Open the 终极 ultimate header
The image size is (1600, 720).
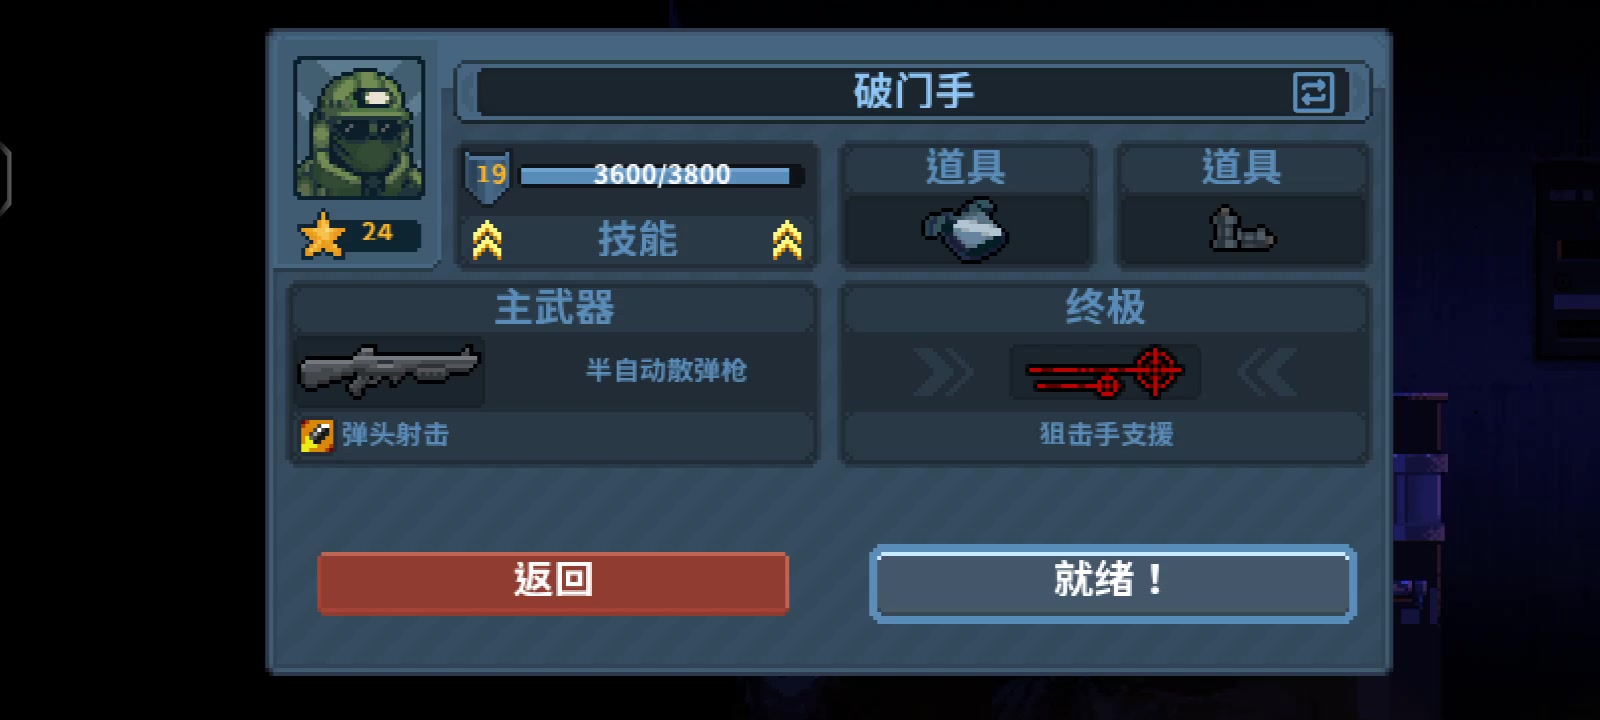[1105, 308]
